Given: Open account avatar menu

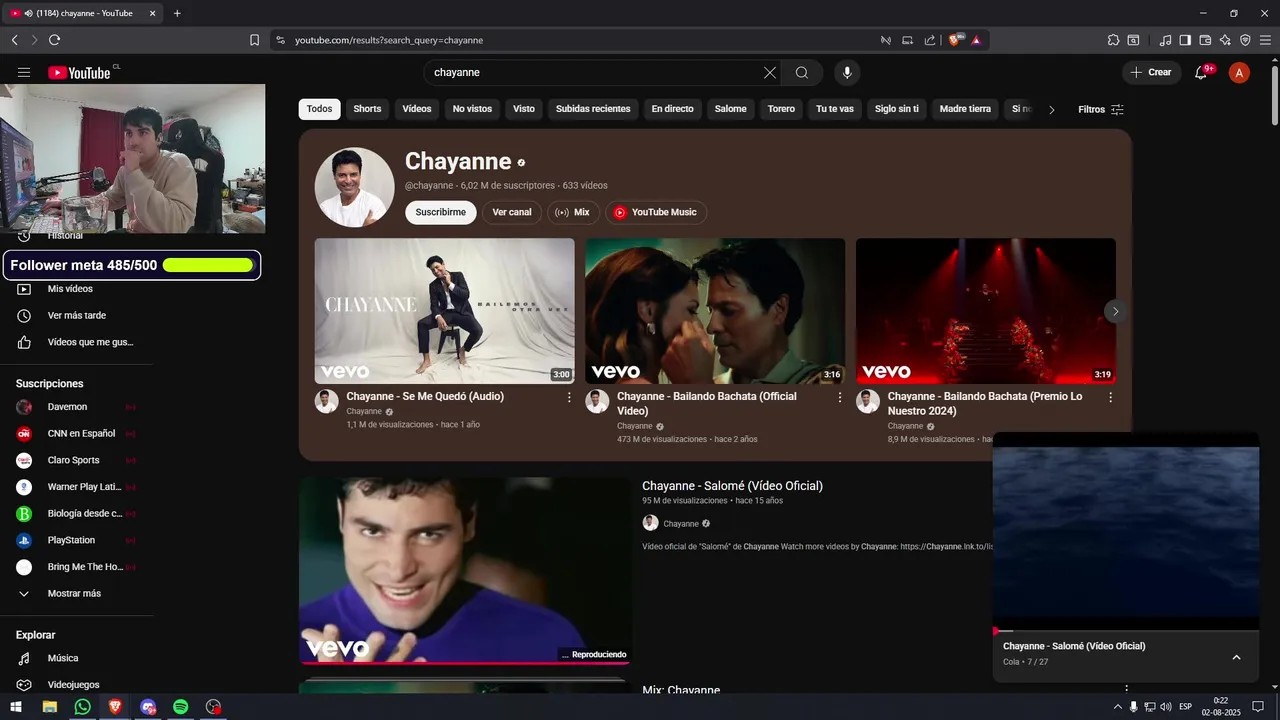Looking at the screenshot, I should (1239, 72).
